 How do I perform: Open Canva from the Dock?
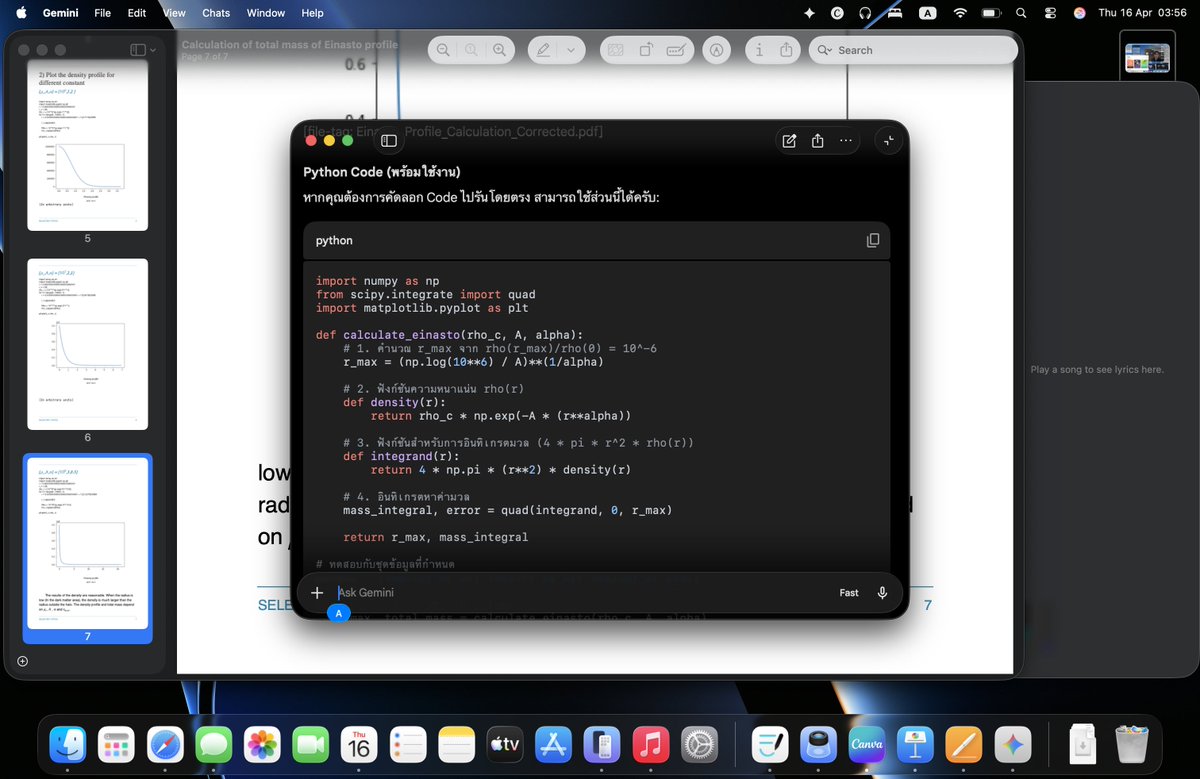point(867,745)
